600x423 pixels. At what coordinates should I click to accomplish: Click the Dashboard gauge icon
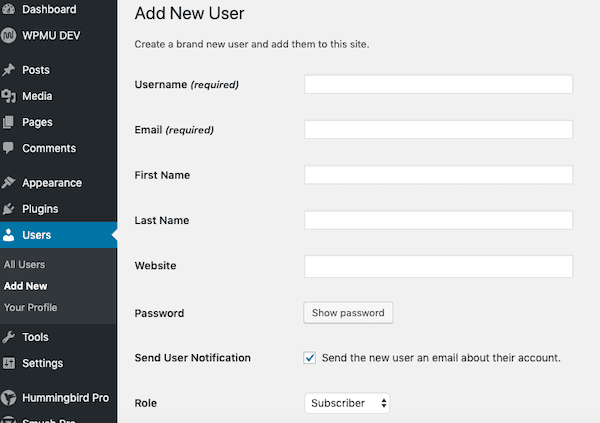[9, 10]
